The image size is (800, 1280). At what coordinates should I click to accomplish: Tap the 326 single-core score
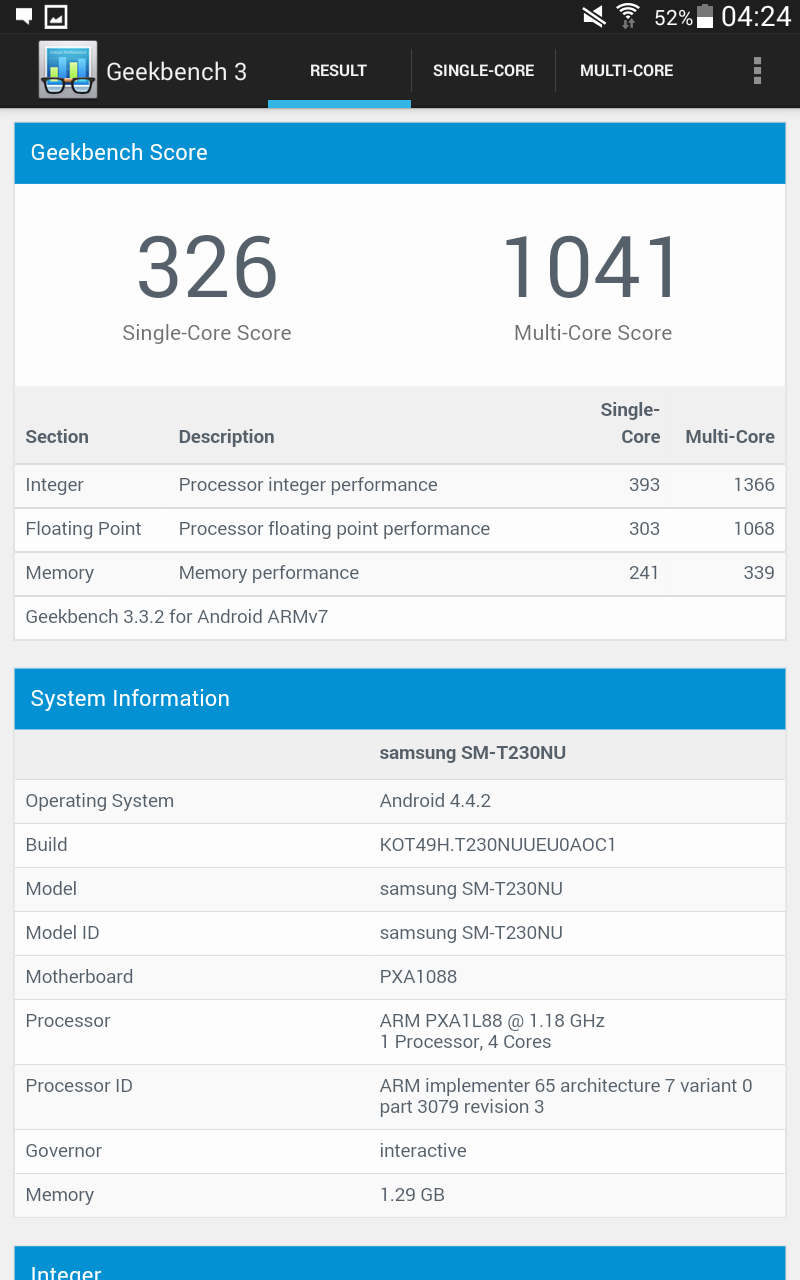click(x=207, y=267)
